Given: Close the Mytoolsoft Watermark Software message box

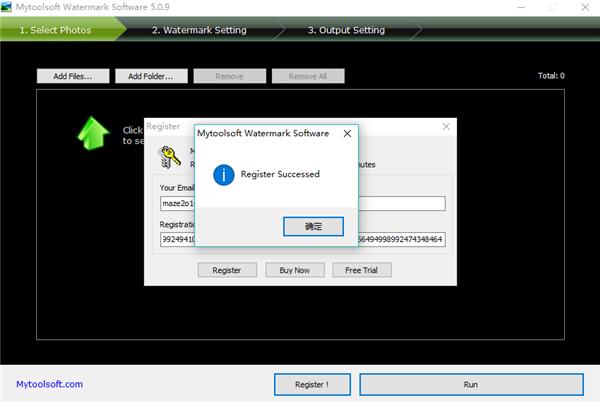Looking at the screenshot, I should tap(347, 132).
